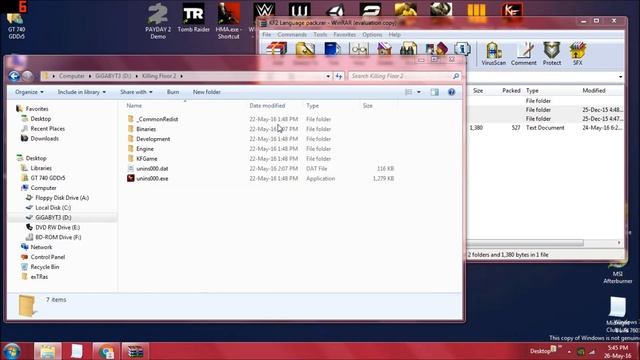Select the Development folder
Image resolution: width=640 pixels, height=360 pixels.
click(153, 139)
